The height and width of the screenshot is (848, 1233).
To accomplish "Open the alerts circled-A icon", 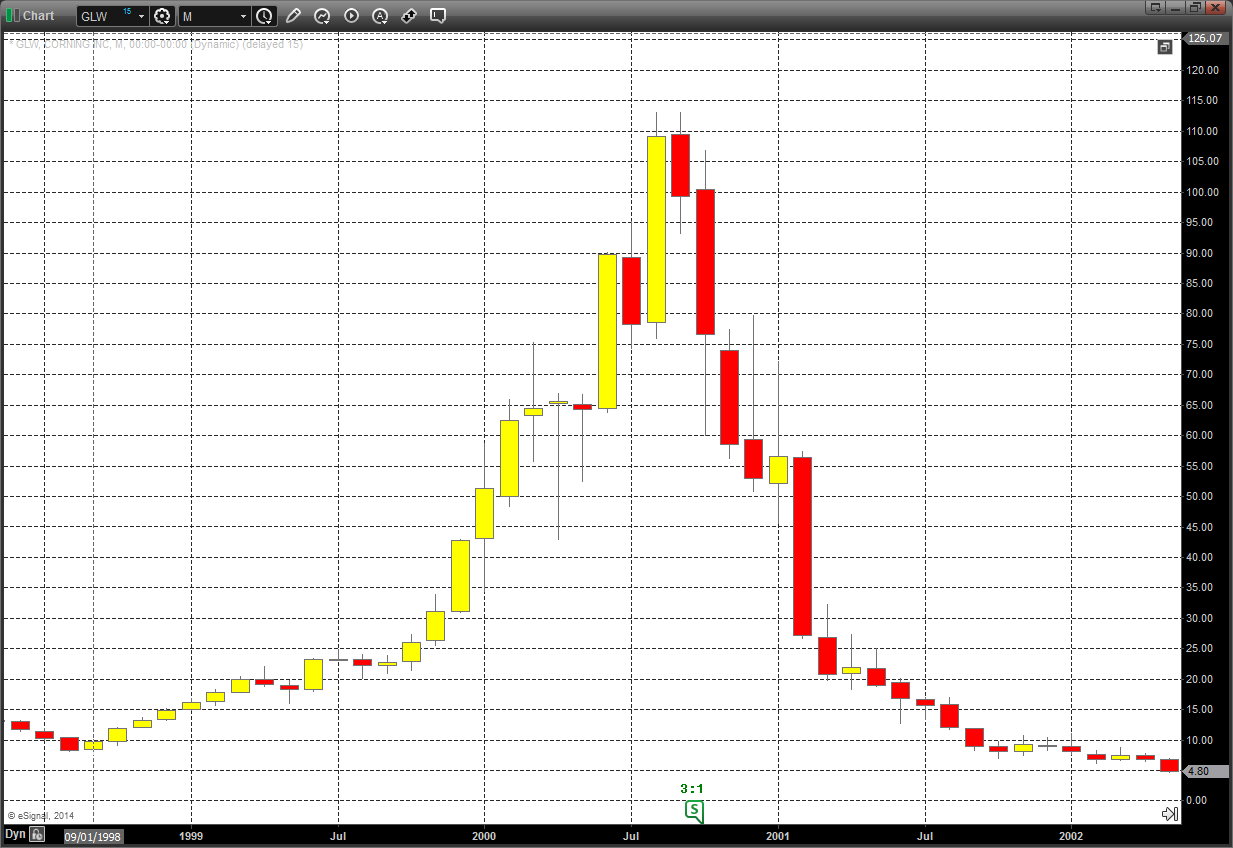I will click(x=380, y=16).
